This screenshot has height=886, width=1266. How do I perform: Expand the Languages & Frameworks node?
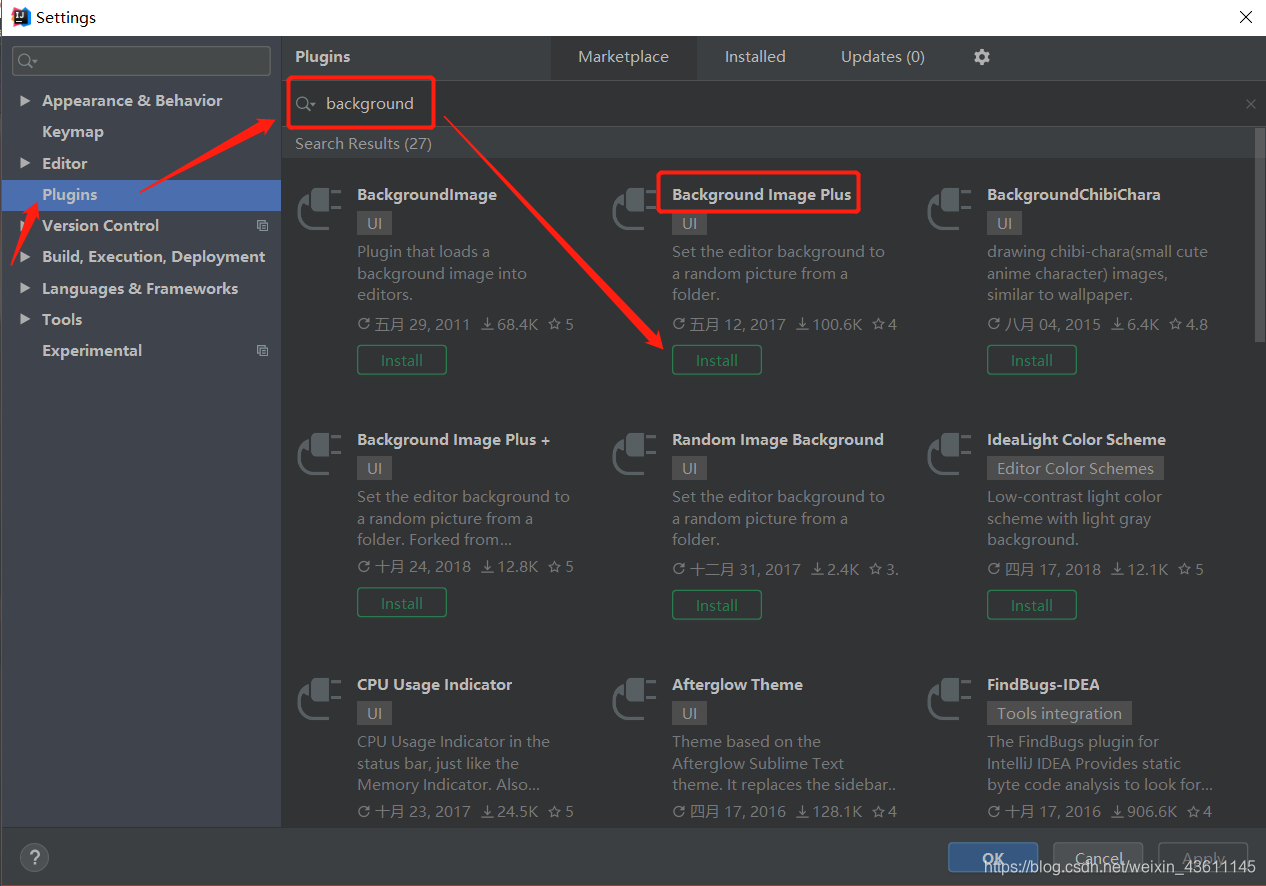coord(25,289)
